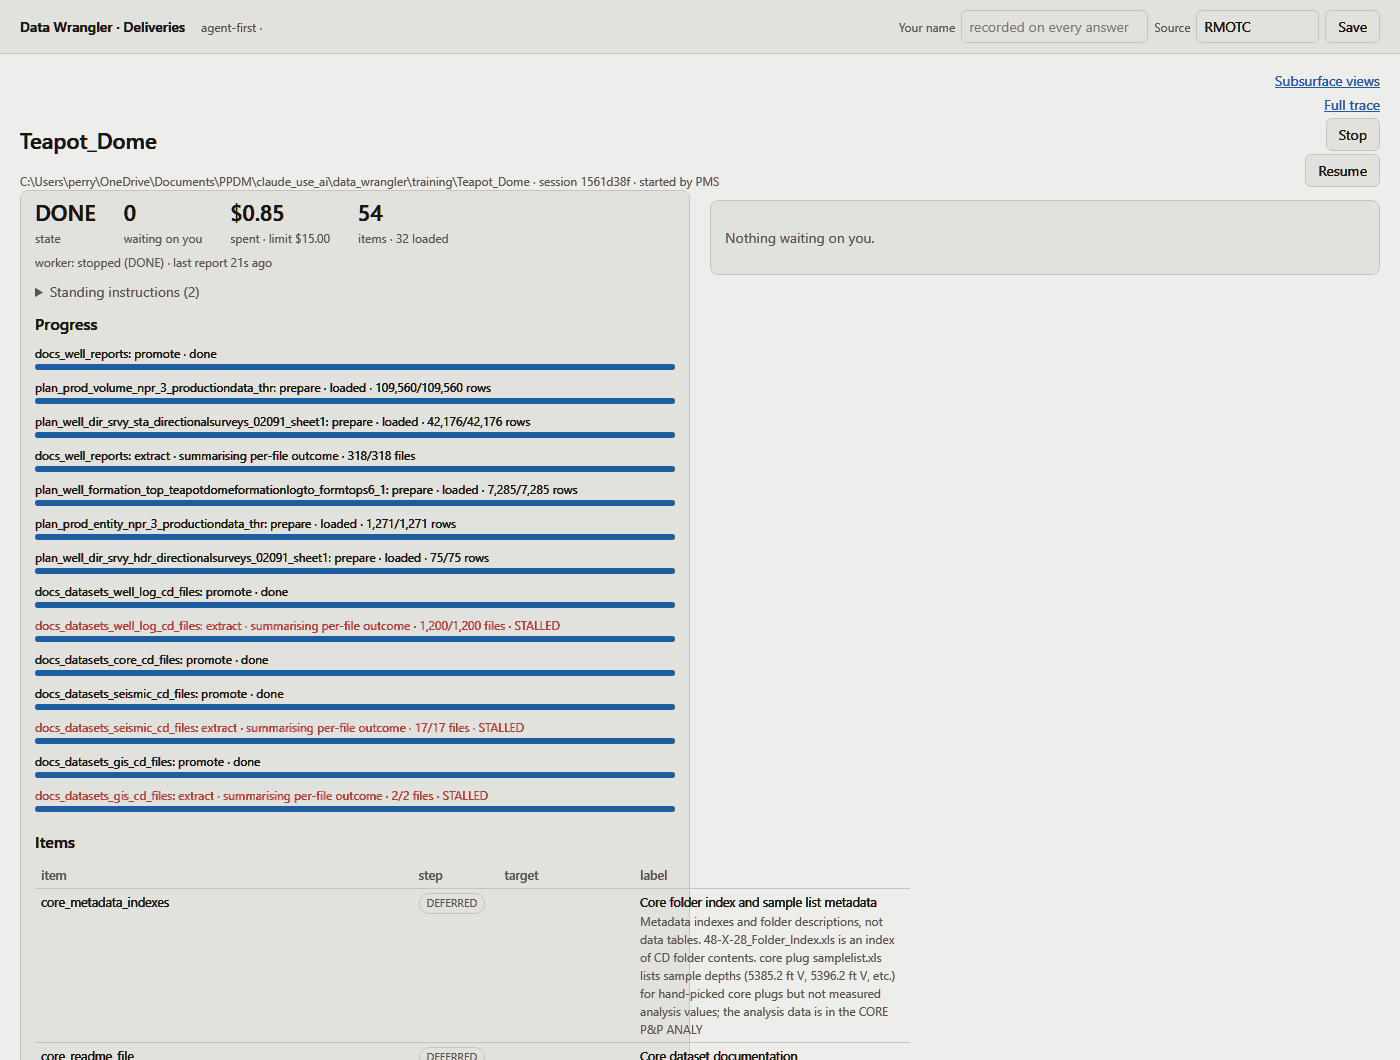The image size is (1400, 1060).
Task: Click the Items section heading
Action: click(x=55, y=843)
